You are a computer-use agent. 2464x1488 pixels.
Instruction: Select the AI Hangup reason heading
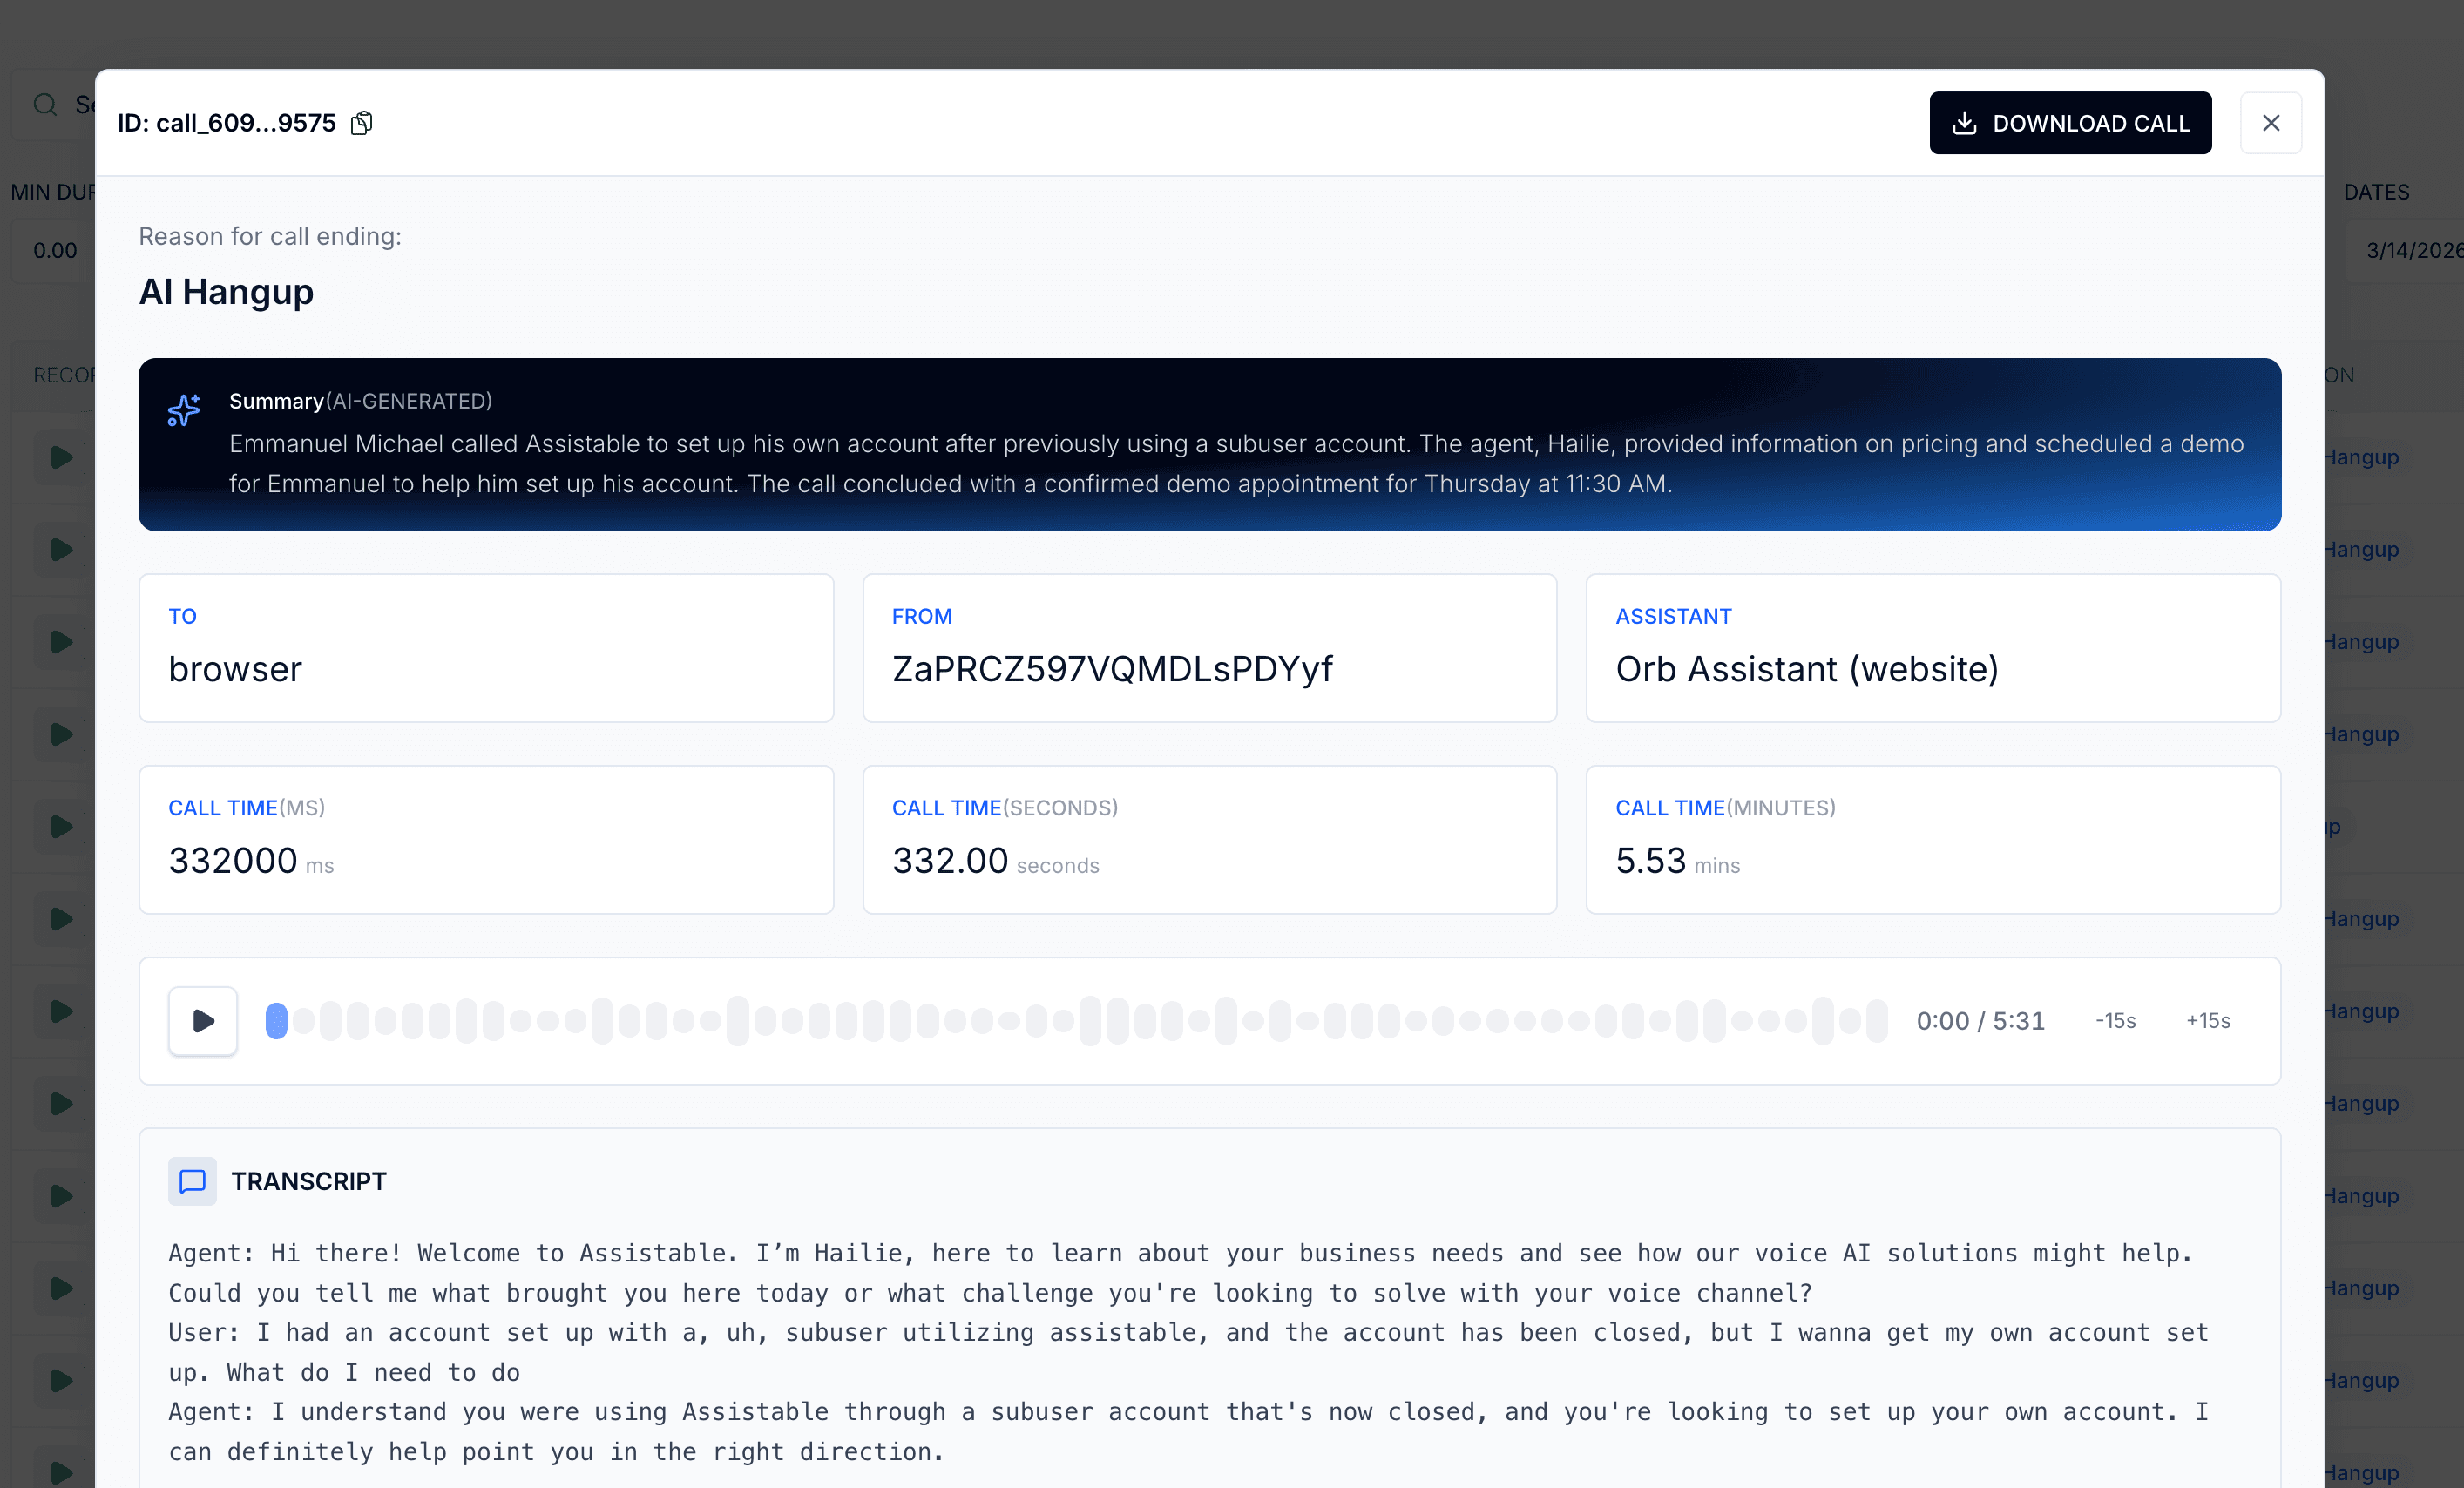[x=226, y=292]
